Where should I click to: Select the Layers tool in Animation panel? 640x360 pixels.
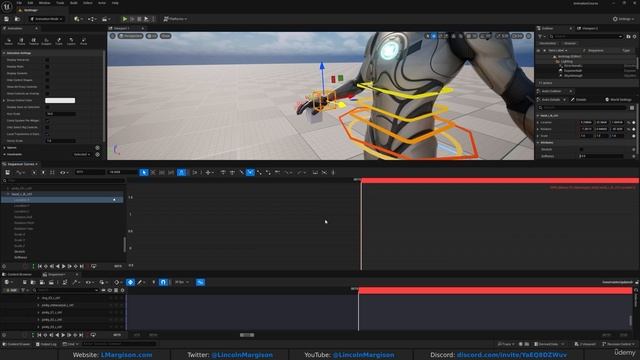click(x=71, y=41)
